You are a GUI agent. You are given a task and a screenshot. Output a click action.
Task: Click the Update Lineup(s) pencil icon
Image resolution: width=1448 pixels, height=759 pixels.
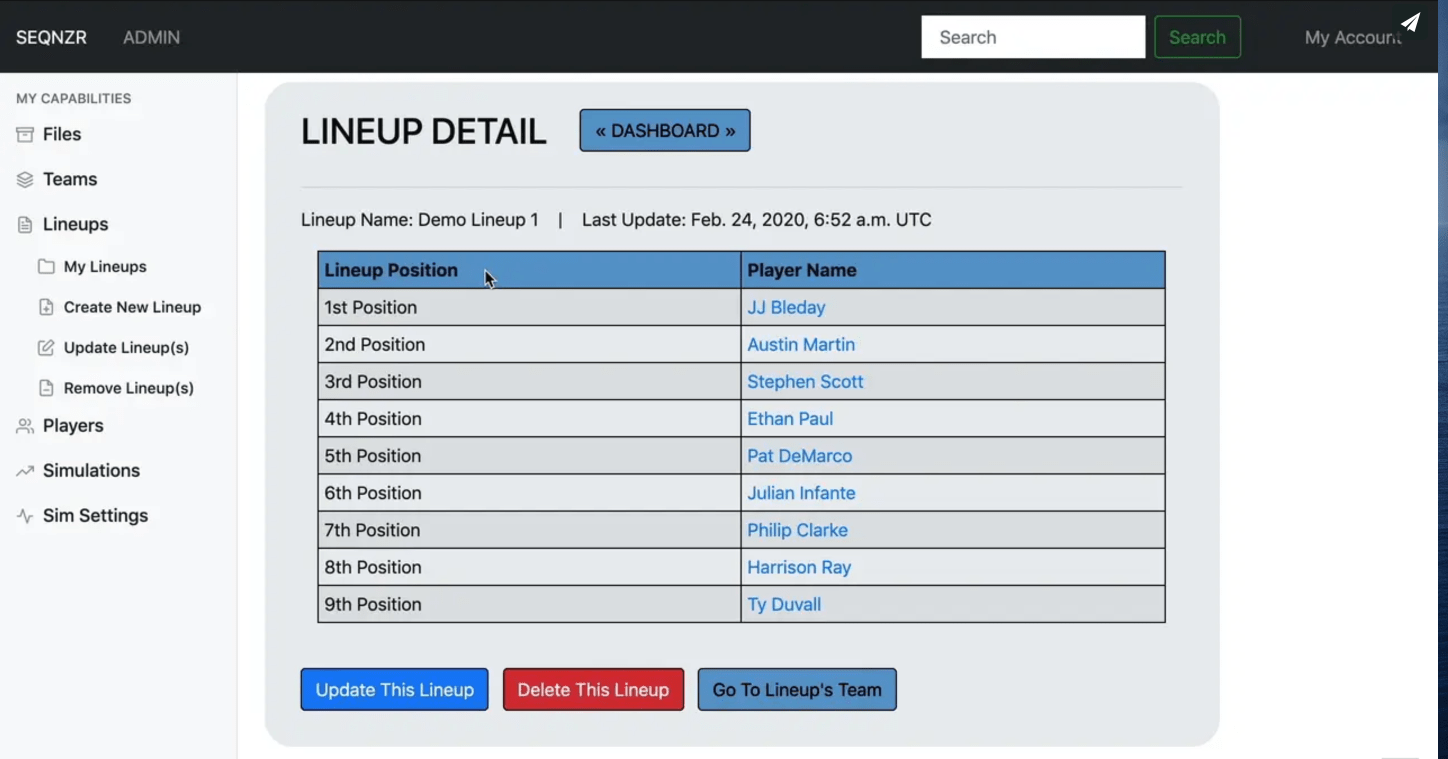pyautogui.click(x=46, y=348)
